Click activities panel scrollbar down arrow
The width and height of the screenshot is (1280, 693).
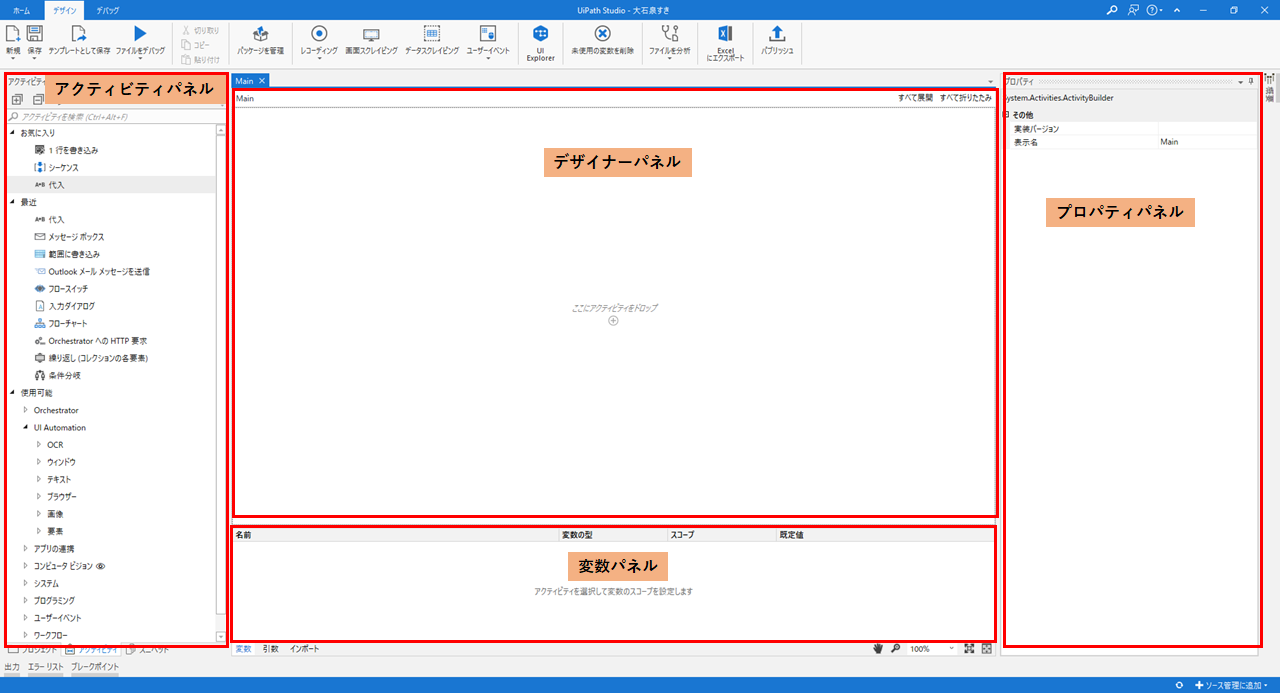coord(221,636)
